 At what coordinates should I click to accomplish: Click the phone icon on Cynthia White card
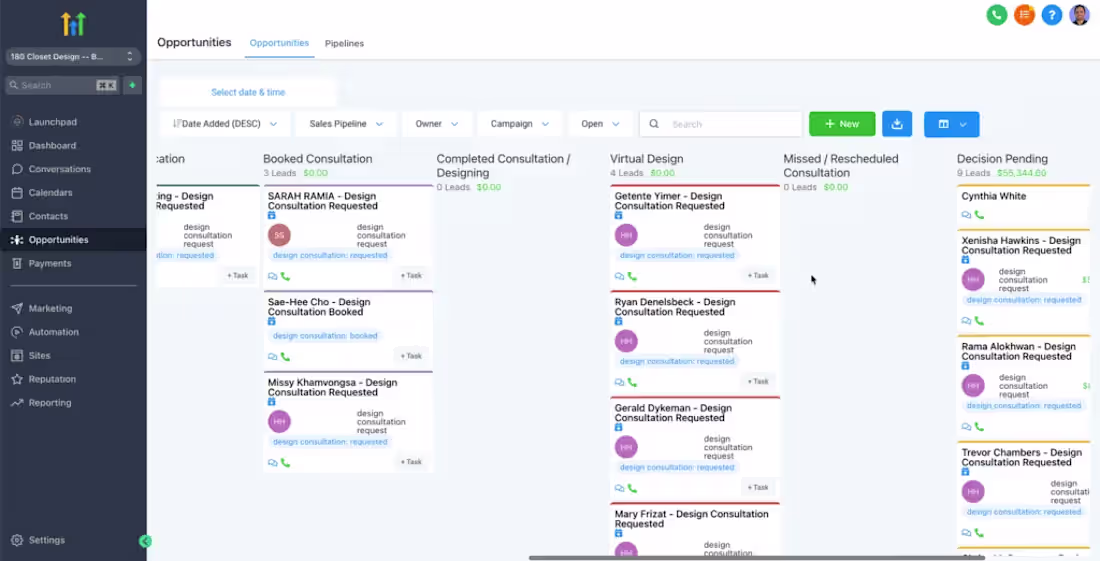[x=979, y=215]
